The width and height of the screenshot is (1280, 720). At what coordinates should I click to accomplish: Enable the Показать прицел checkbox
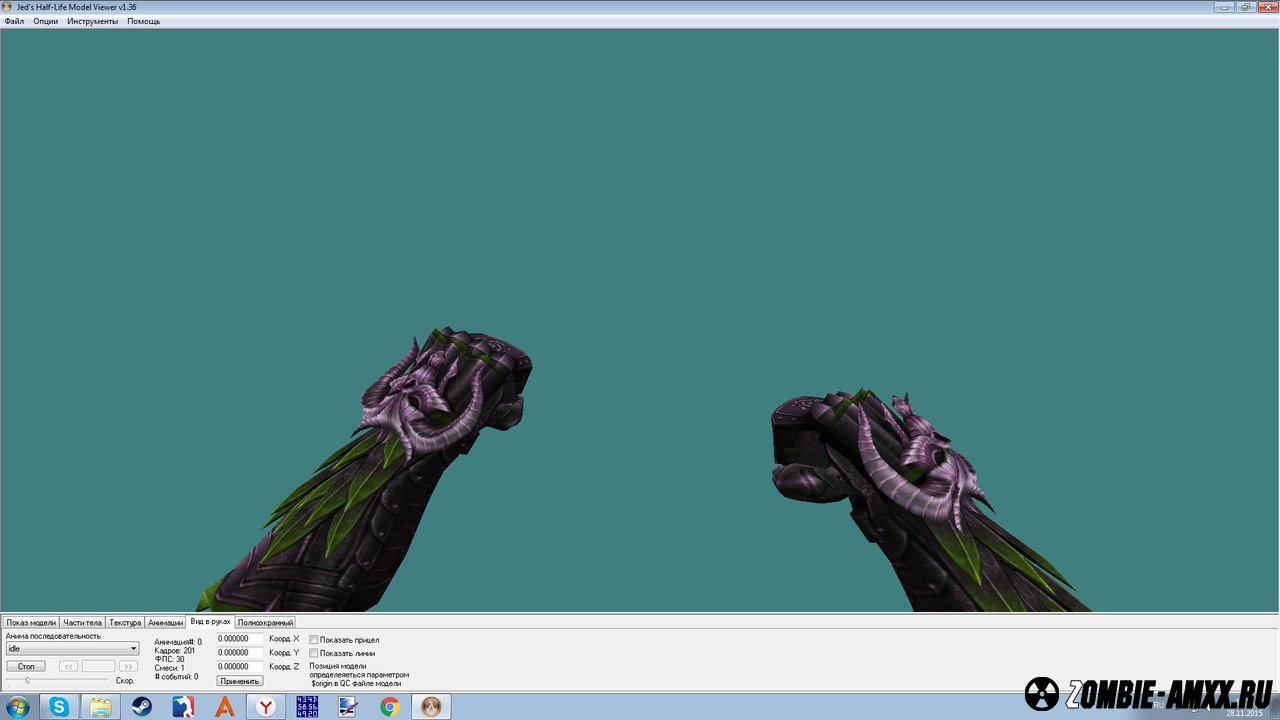tap(314, 640)
